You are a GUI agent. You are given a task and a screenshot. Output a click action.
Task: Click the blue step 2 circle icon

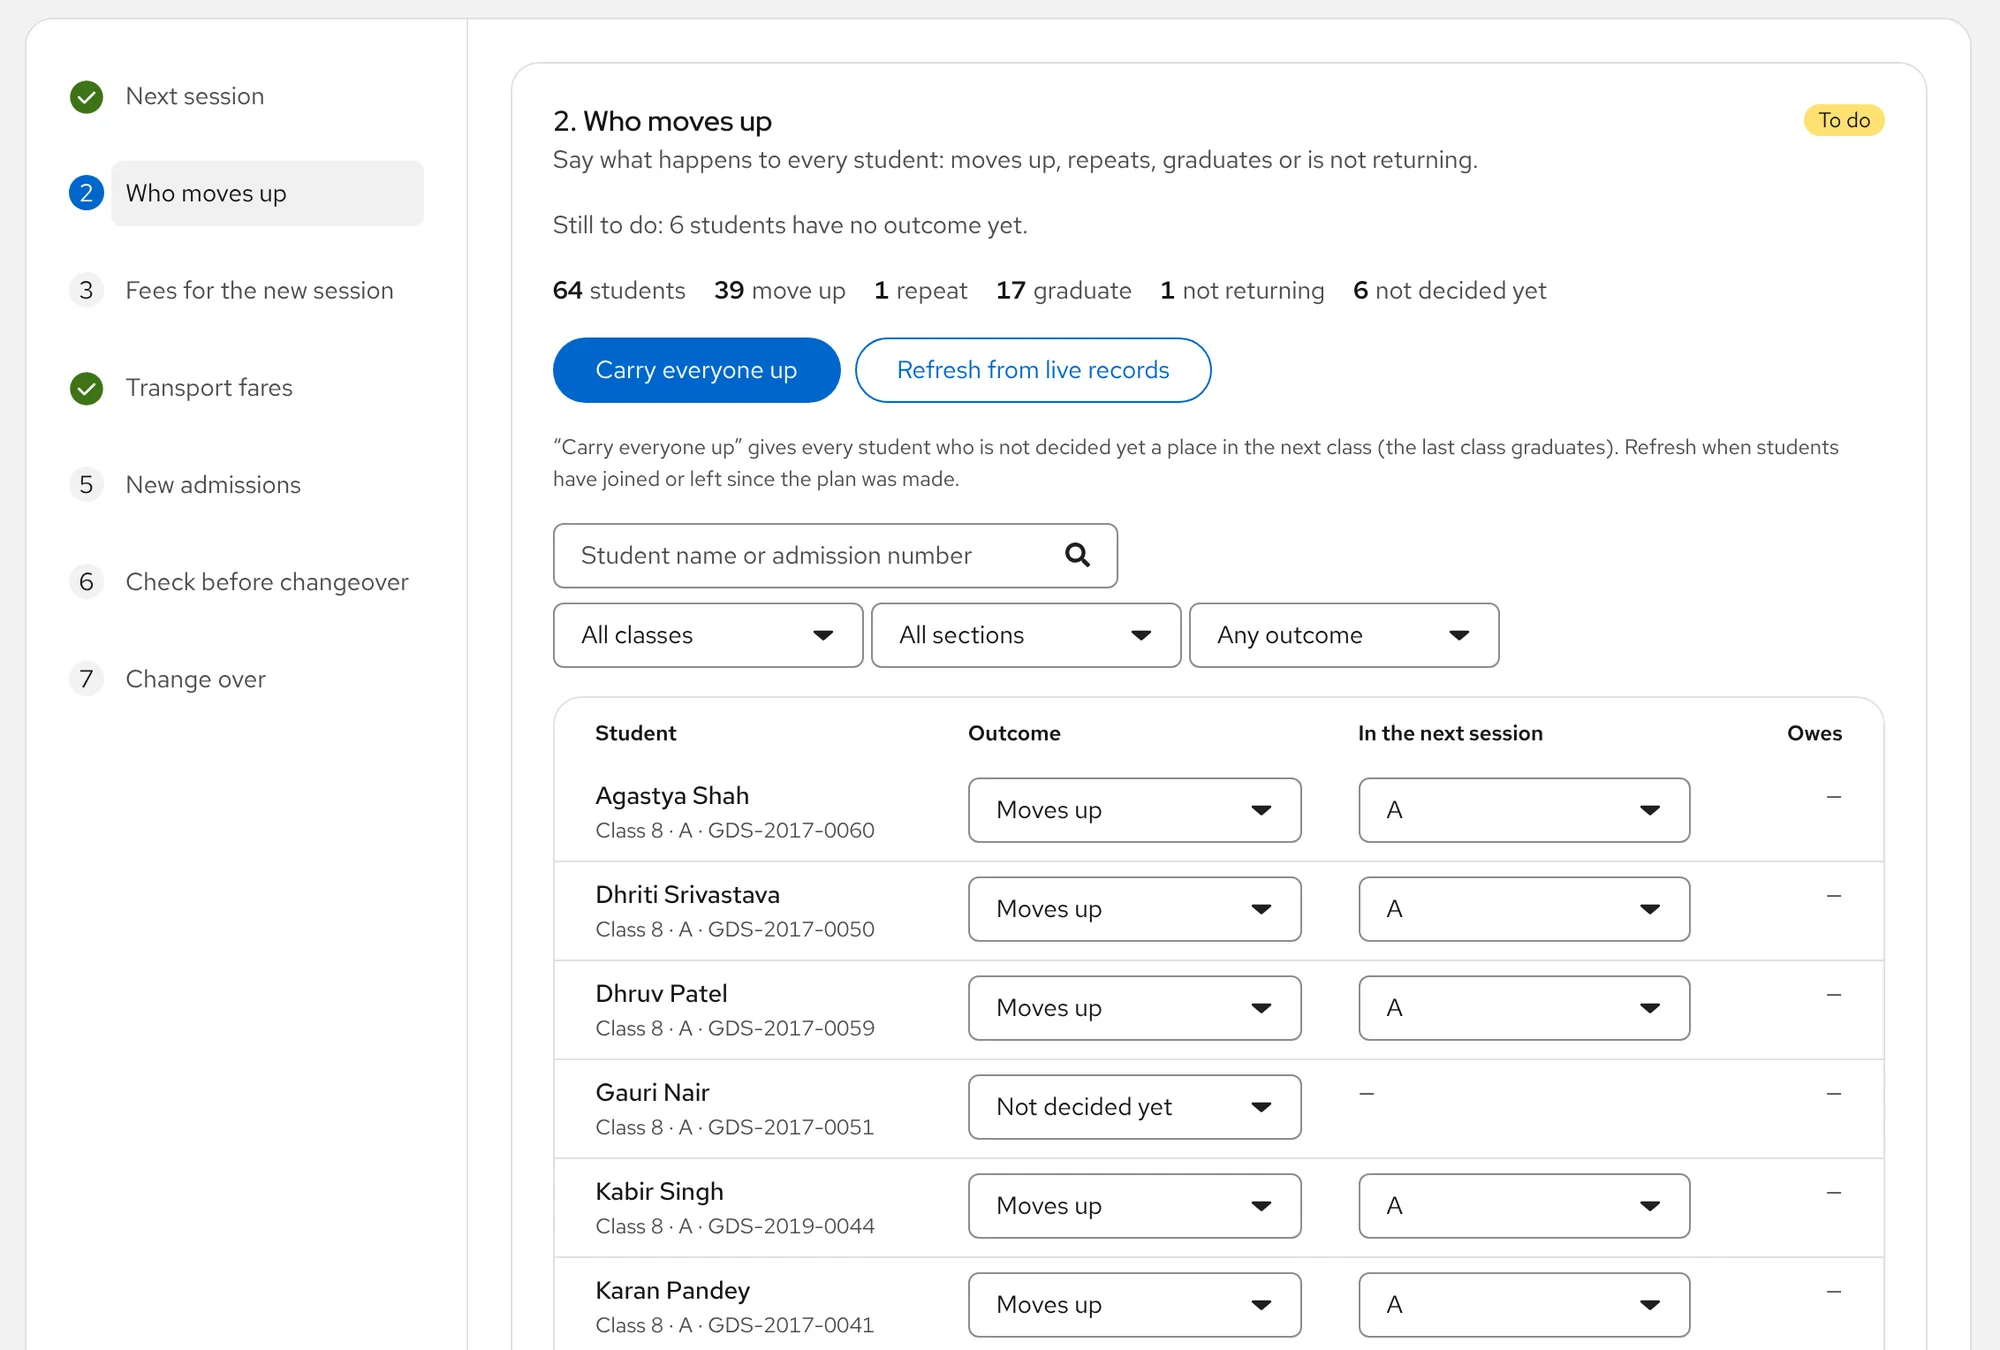point(87,193)
